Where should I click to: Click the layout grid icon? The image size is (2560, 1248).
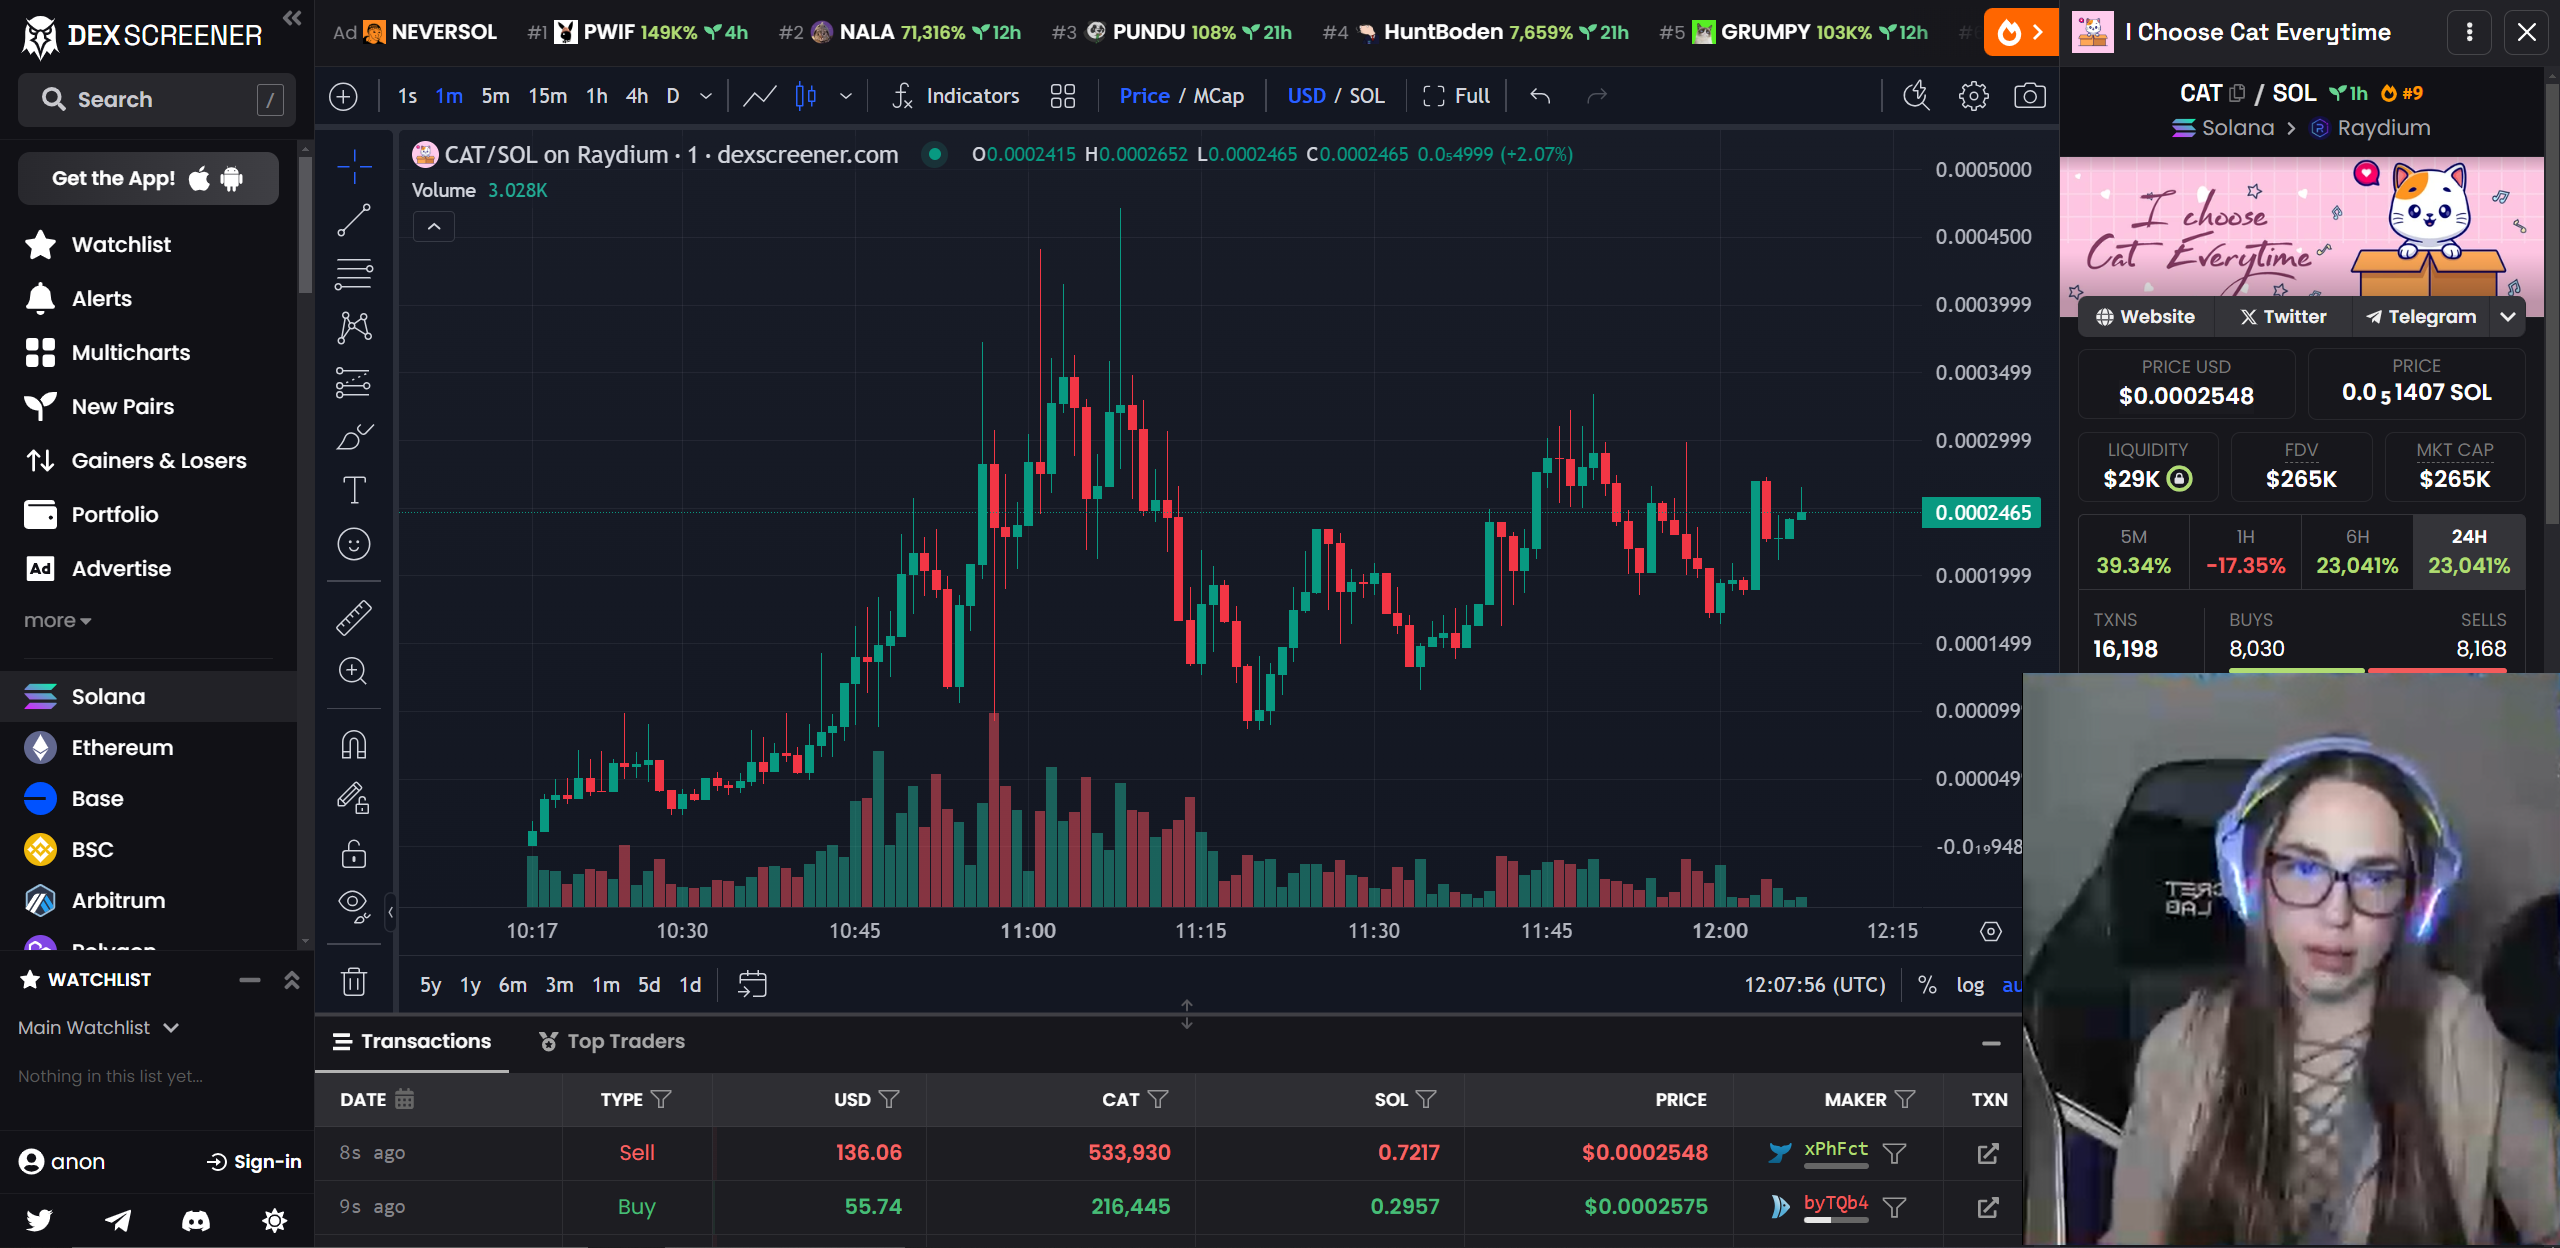pyautogui.click(x=1062, y=96)
